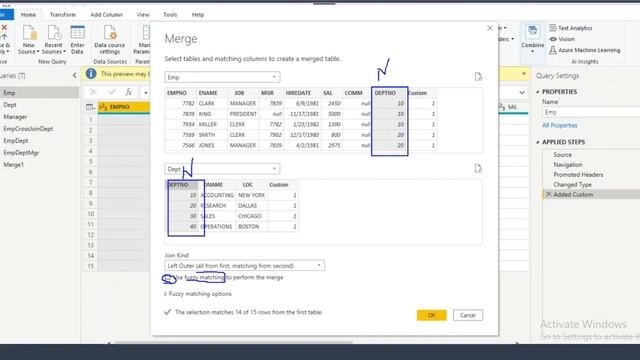The height and width of the screenshot is (360, 640).
Task: Collapse the PROPERTIES section
Action: pos(538,92)
